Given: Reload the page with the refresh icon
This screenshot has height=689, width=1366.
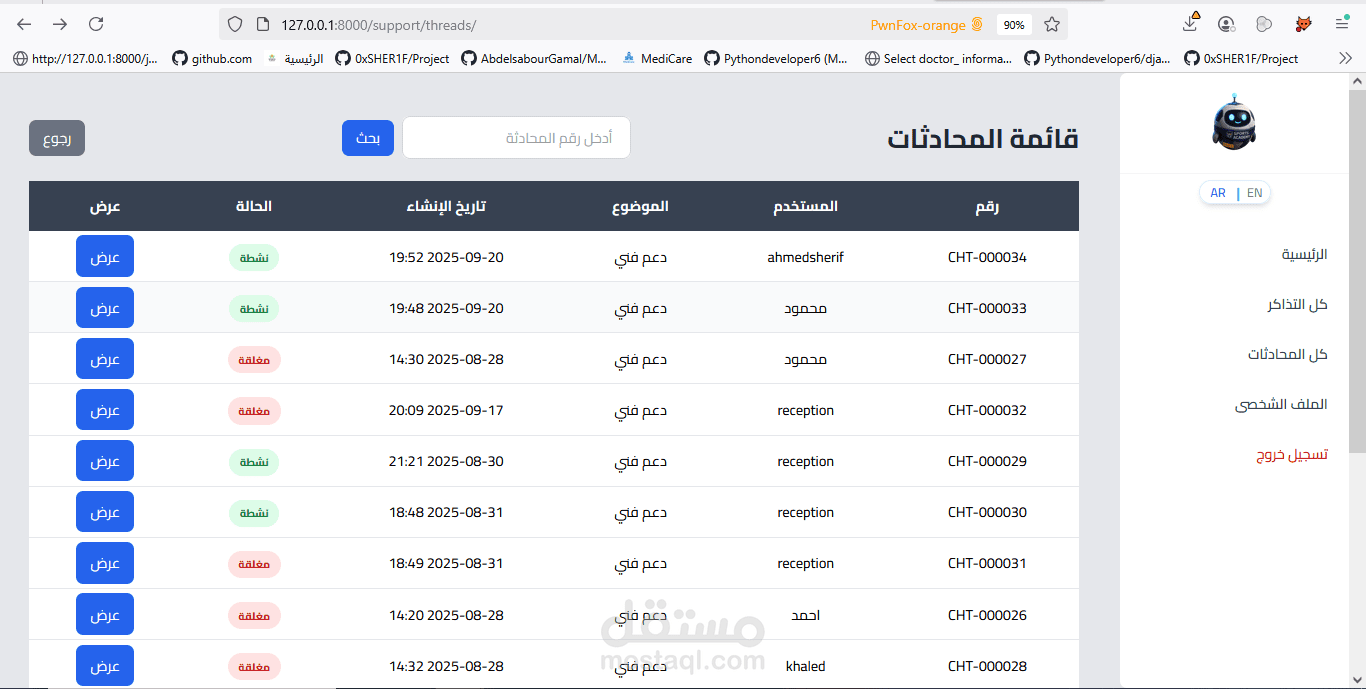Looking at the screenshot, I should pos(96,24).
